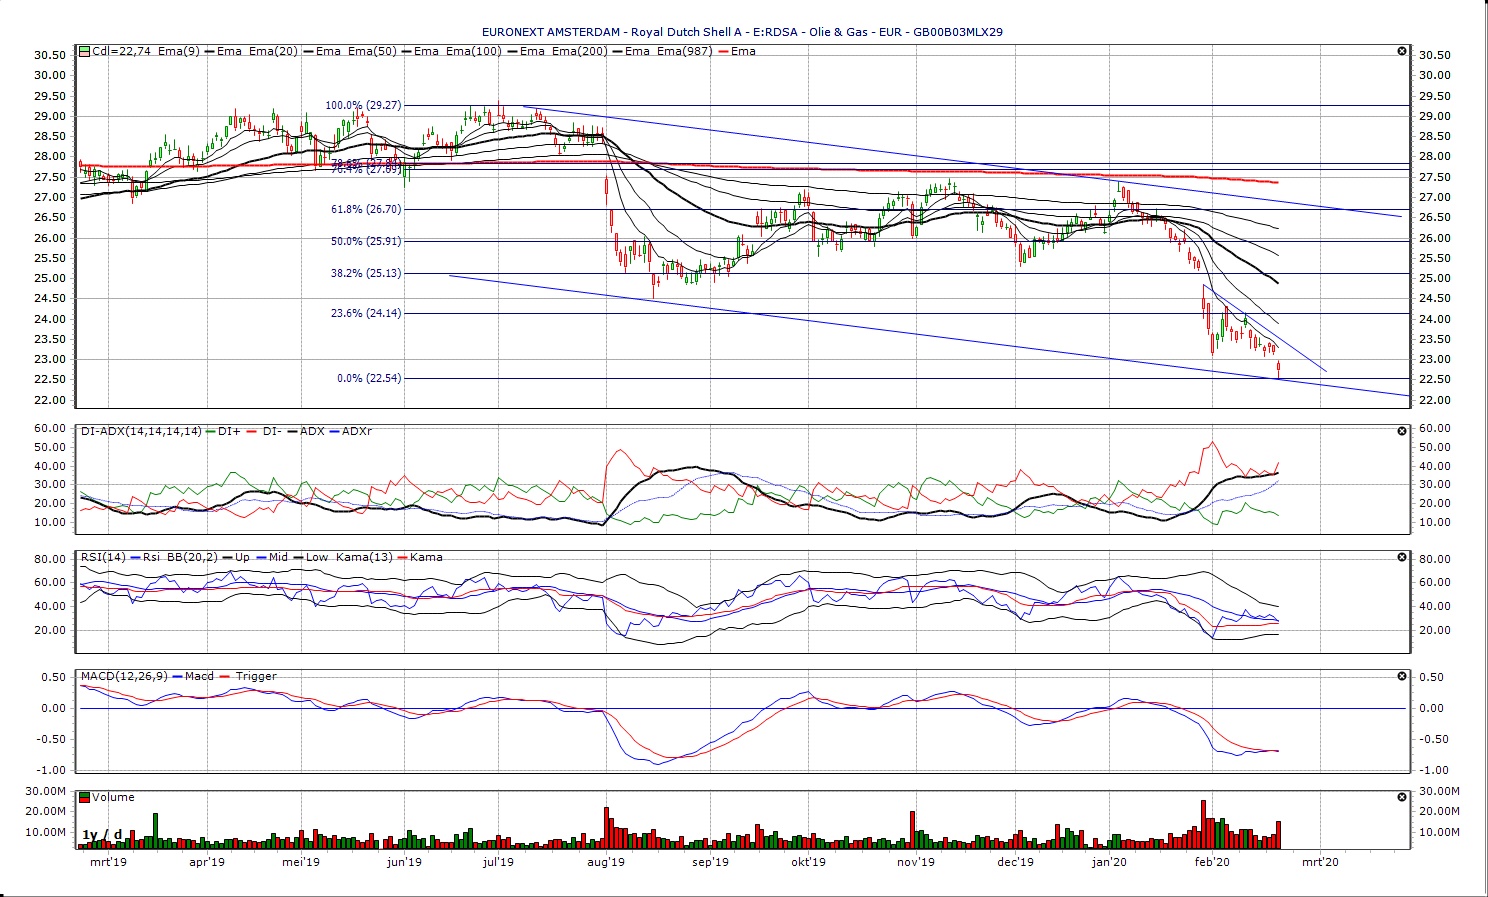
Task: Click the DI-ADX(14,14,14,14) indicator label
Action: coord(141,431)
